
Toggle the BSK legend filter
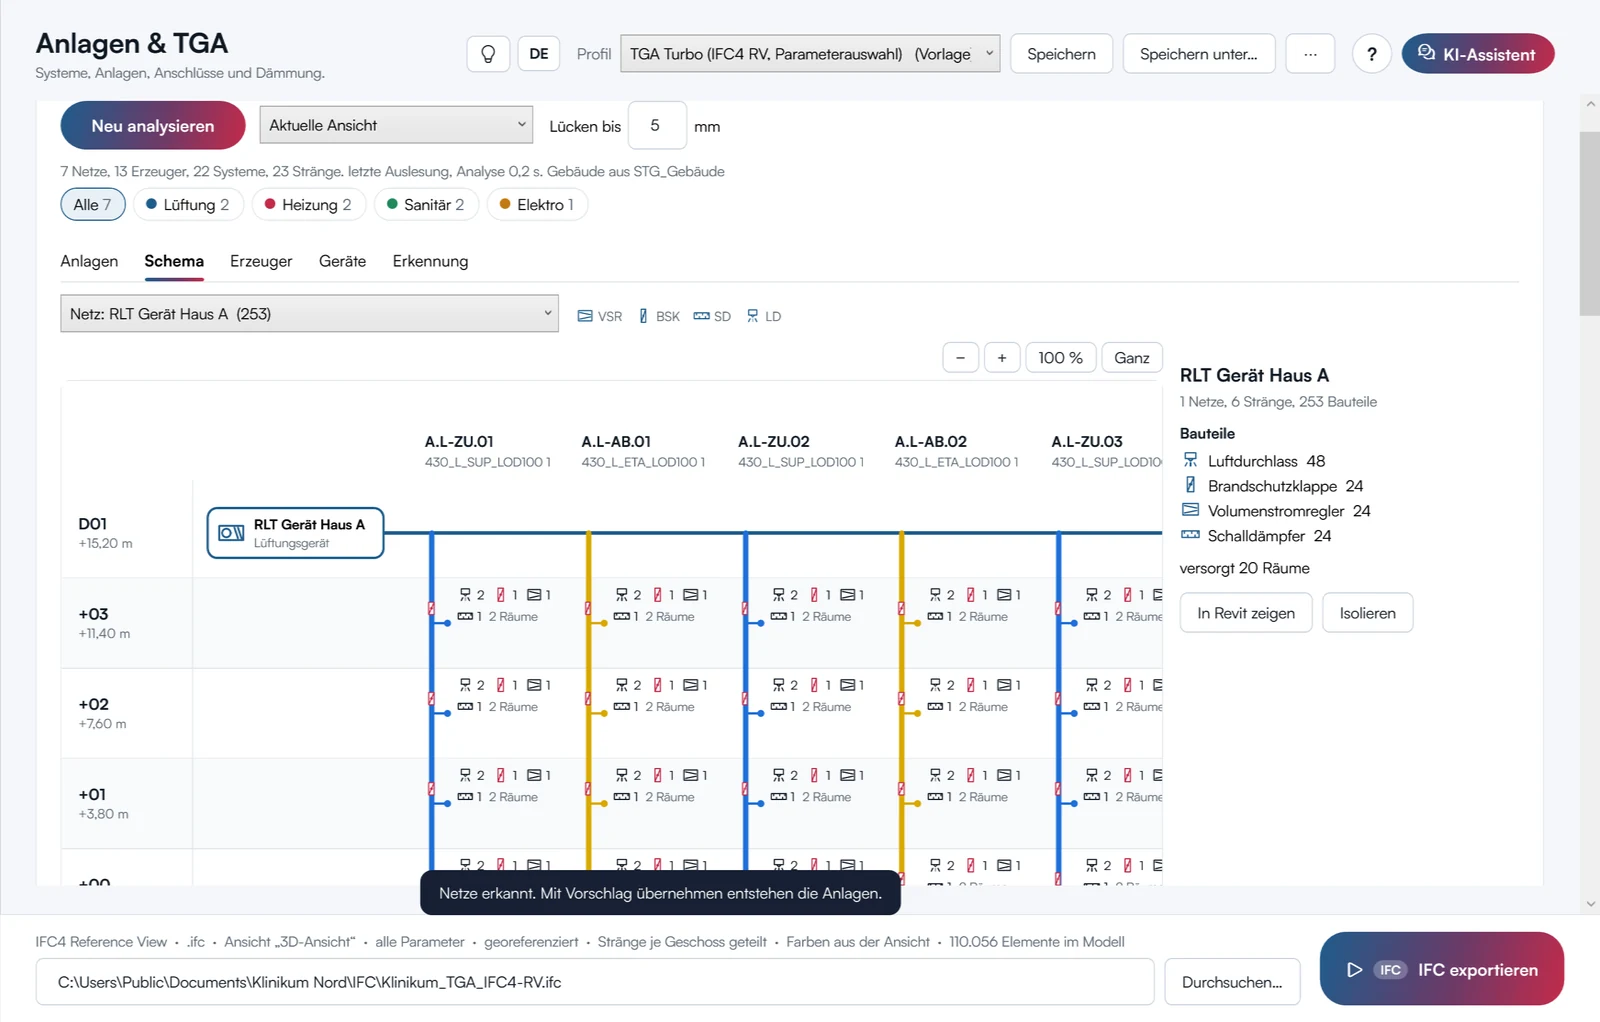[x=659, y=316]
